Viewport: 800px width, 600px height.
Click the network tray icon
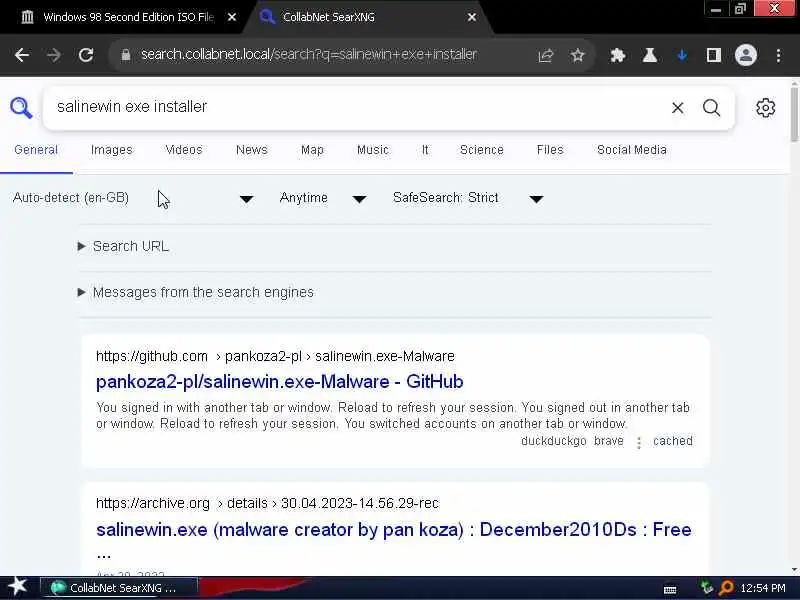707,588
